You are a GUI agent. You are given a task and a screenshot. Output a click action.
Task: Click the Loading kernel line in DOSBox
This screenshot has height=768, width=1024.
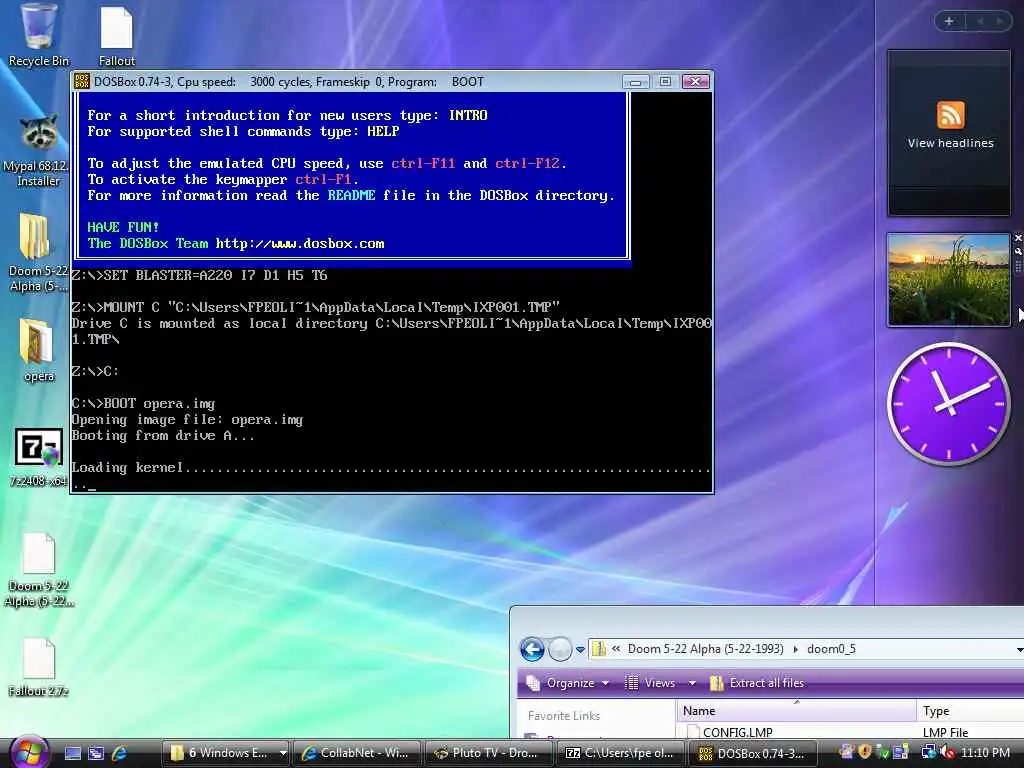tap(391, 468)
